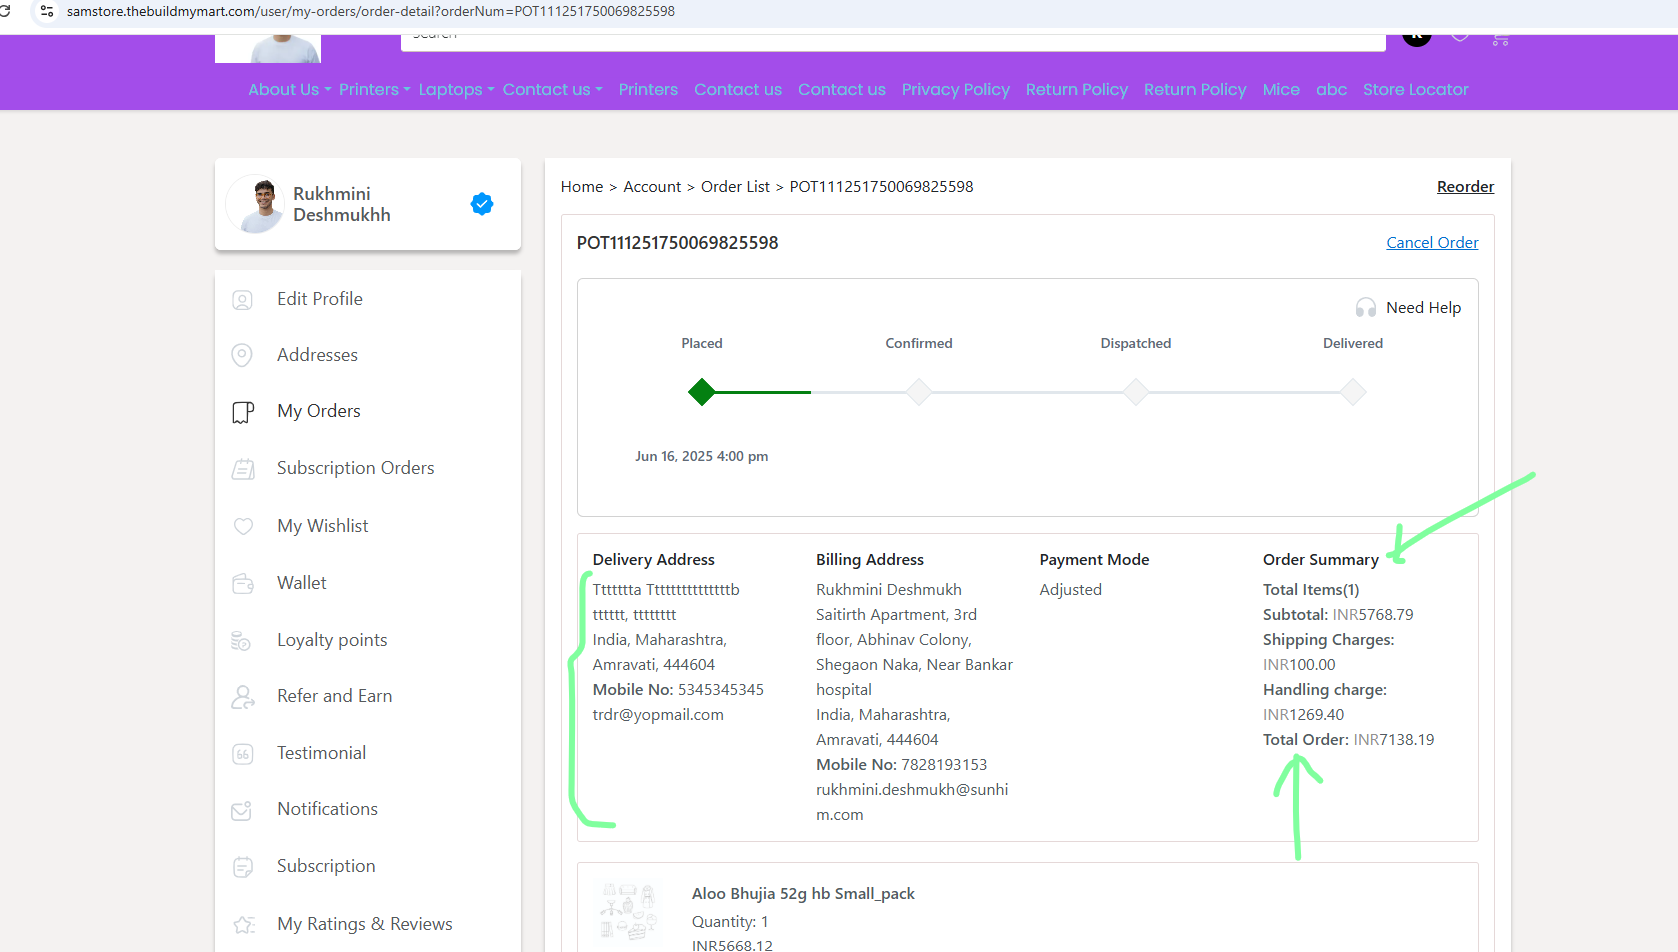1678x952 pixels.
Task: Click the Need Help headset icon
Action: point(1366,308)
